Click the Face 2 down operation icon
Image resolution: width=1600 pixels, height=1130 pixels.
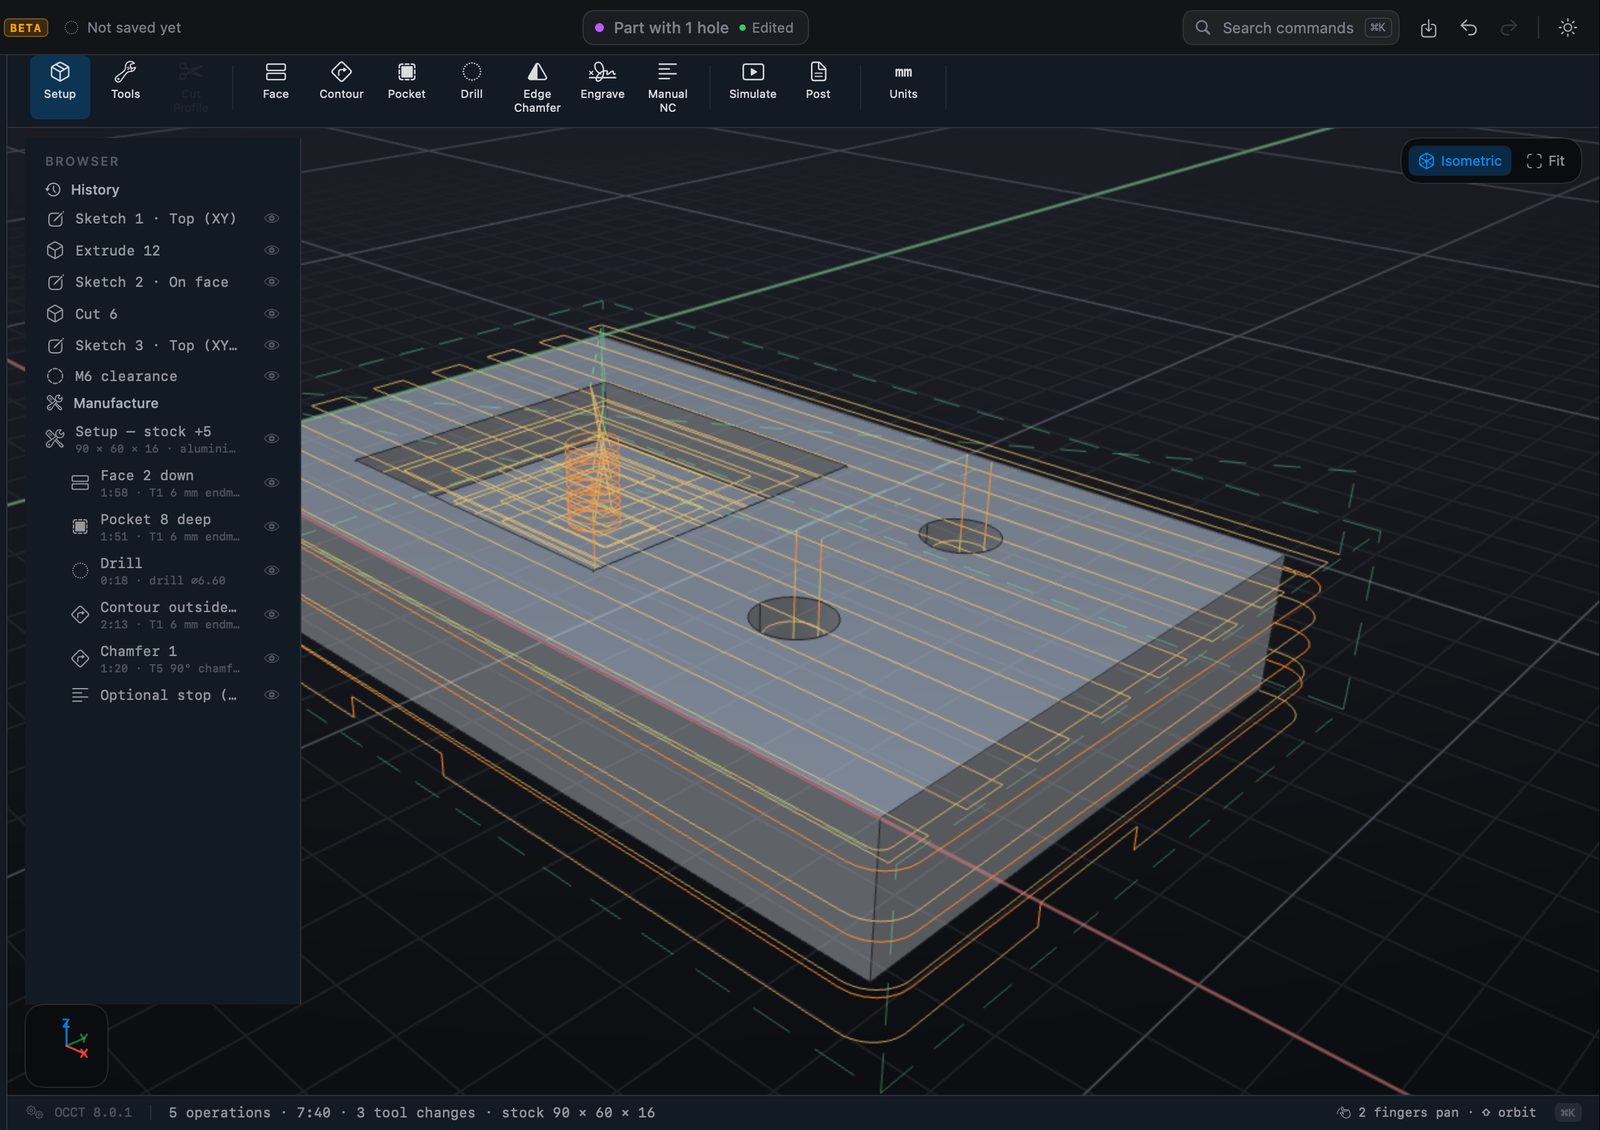80,483
